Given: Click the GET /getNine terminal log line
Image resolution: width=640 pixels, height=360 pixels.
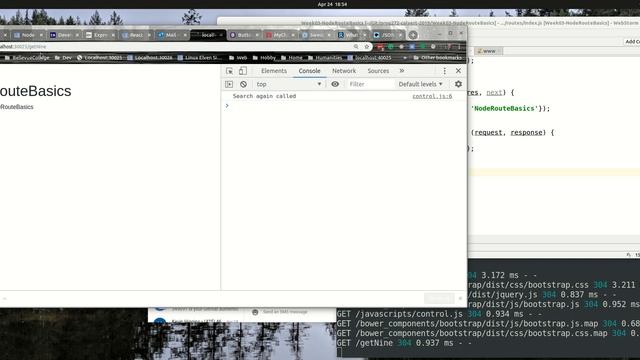Looking at the screenshot, I should click(404, 343).
